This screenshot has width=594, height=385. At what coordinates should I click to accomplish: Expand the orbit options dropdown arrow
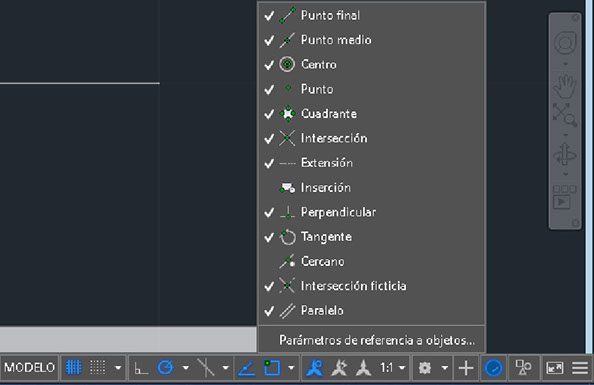click(565, 174)
